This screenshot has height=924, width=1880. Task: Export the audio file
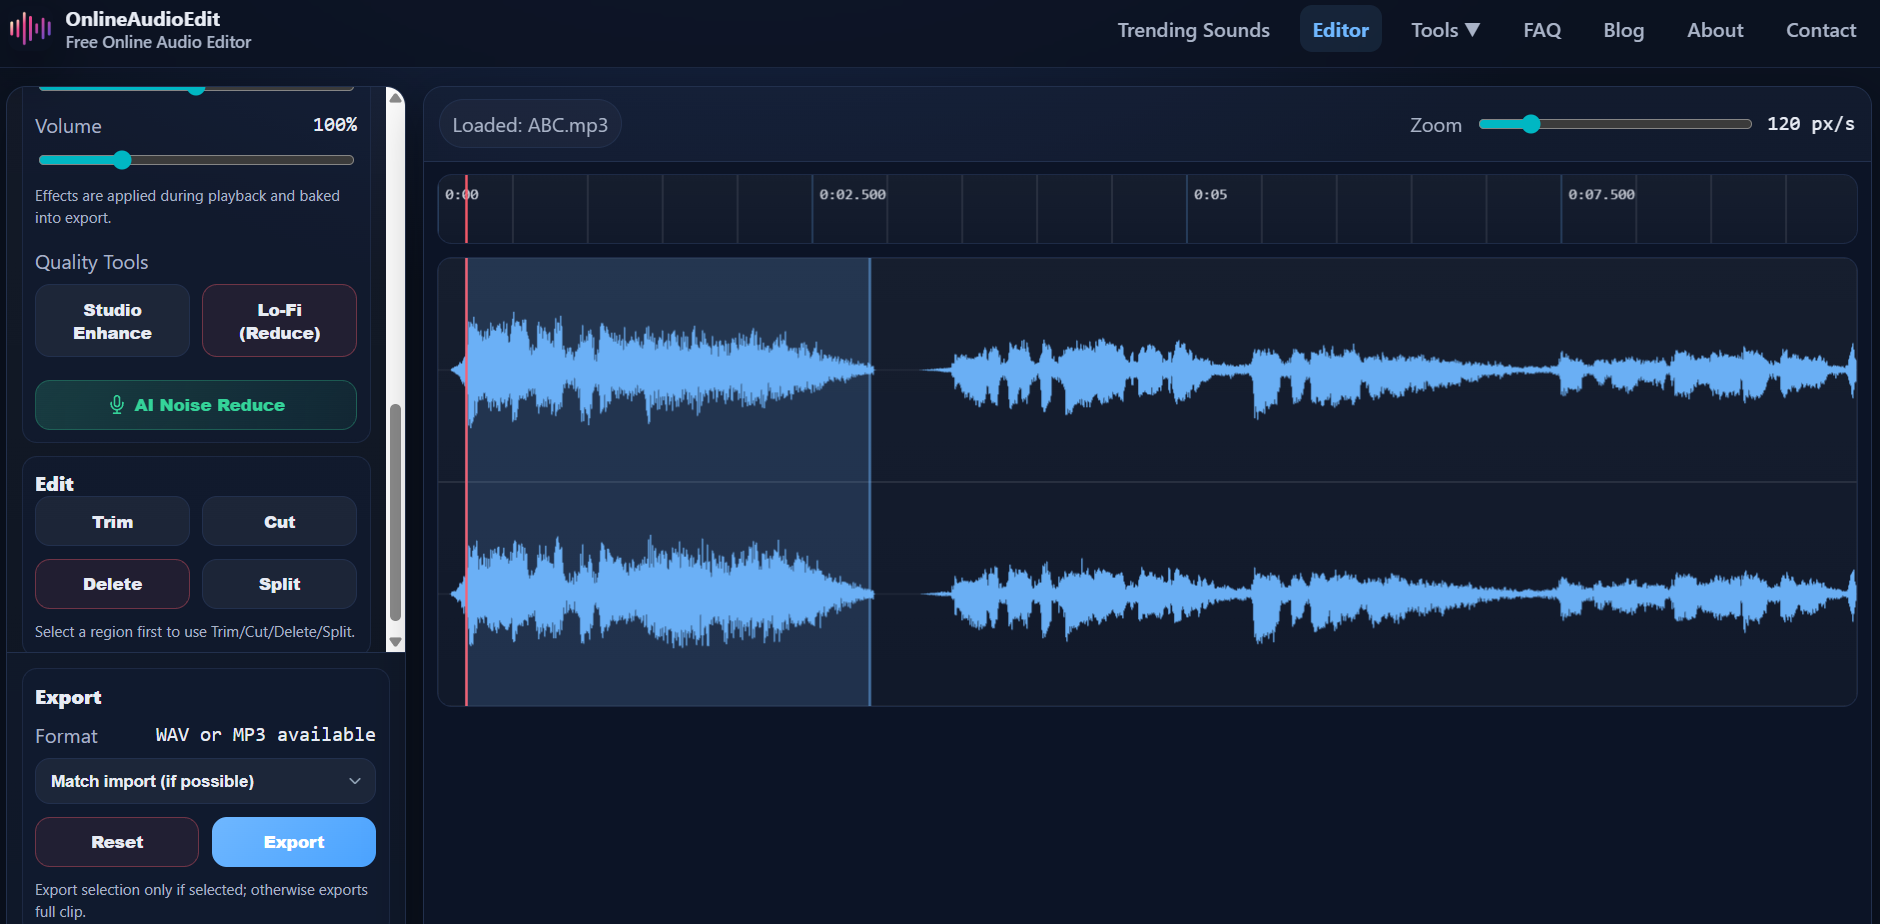294,842
